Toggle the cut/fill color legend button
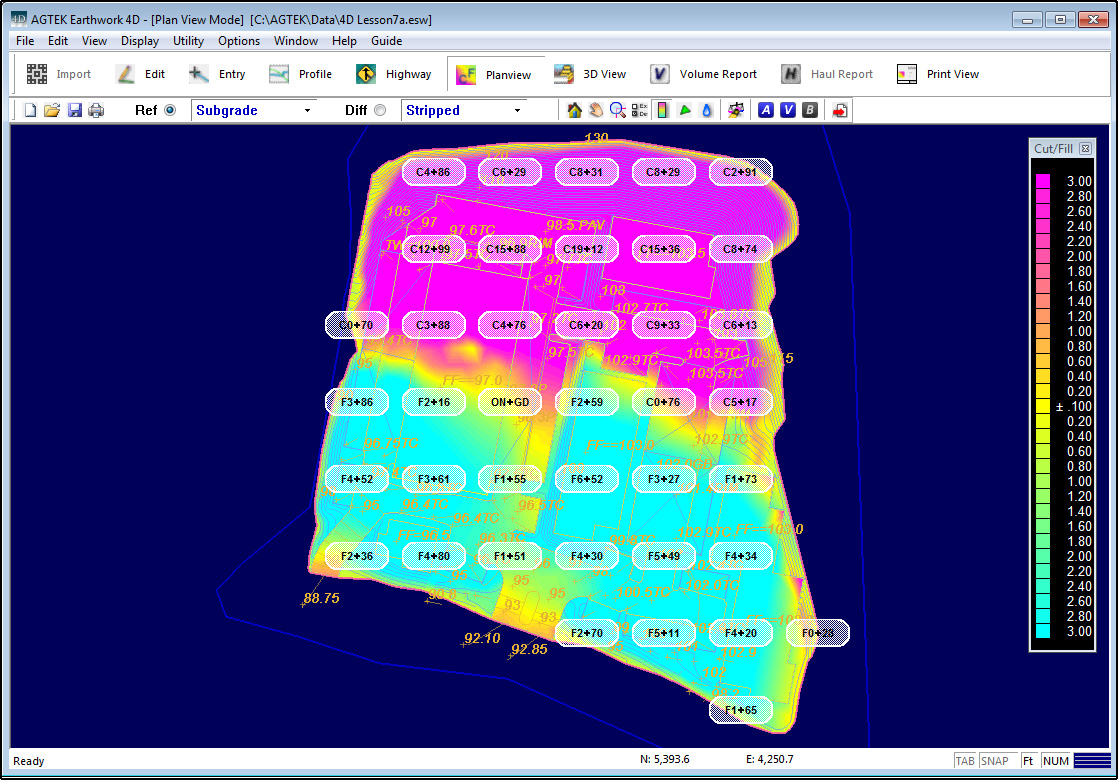The width and height of the screenshot is (1118, 780). [662, 110]
